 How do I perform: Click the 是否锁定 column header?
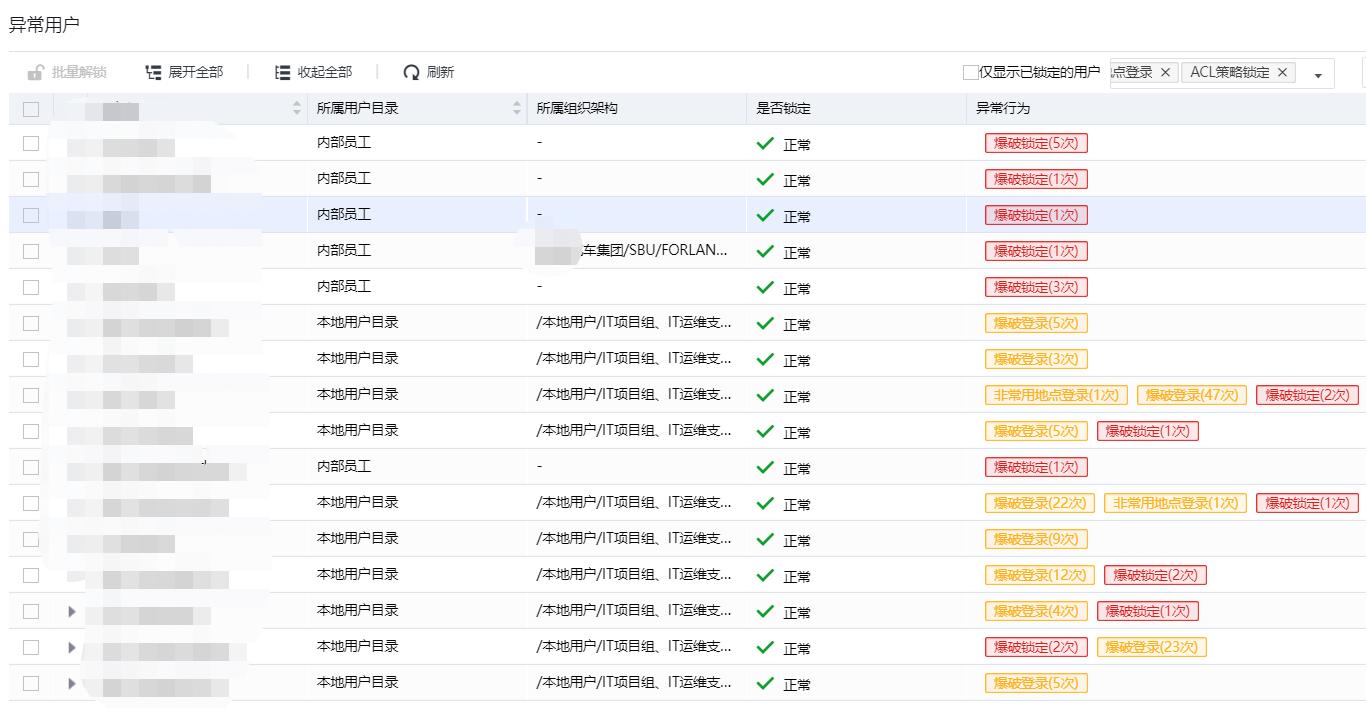click(x=783, y=108)
